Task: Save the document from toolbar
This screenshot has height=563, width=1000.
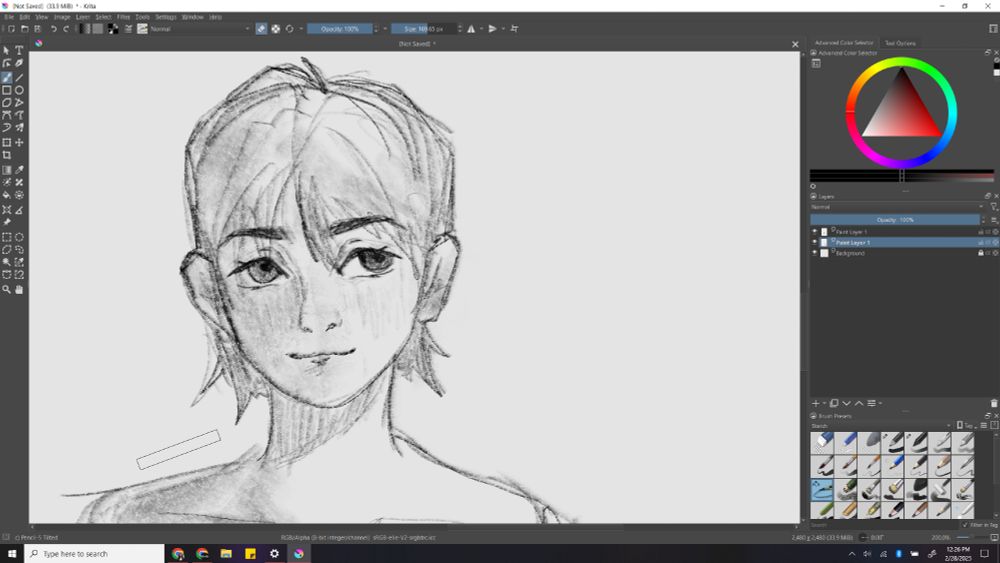Action: coord(38,29)
